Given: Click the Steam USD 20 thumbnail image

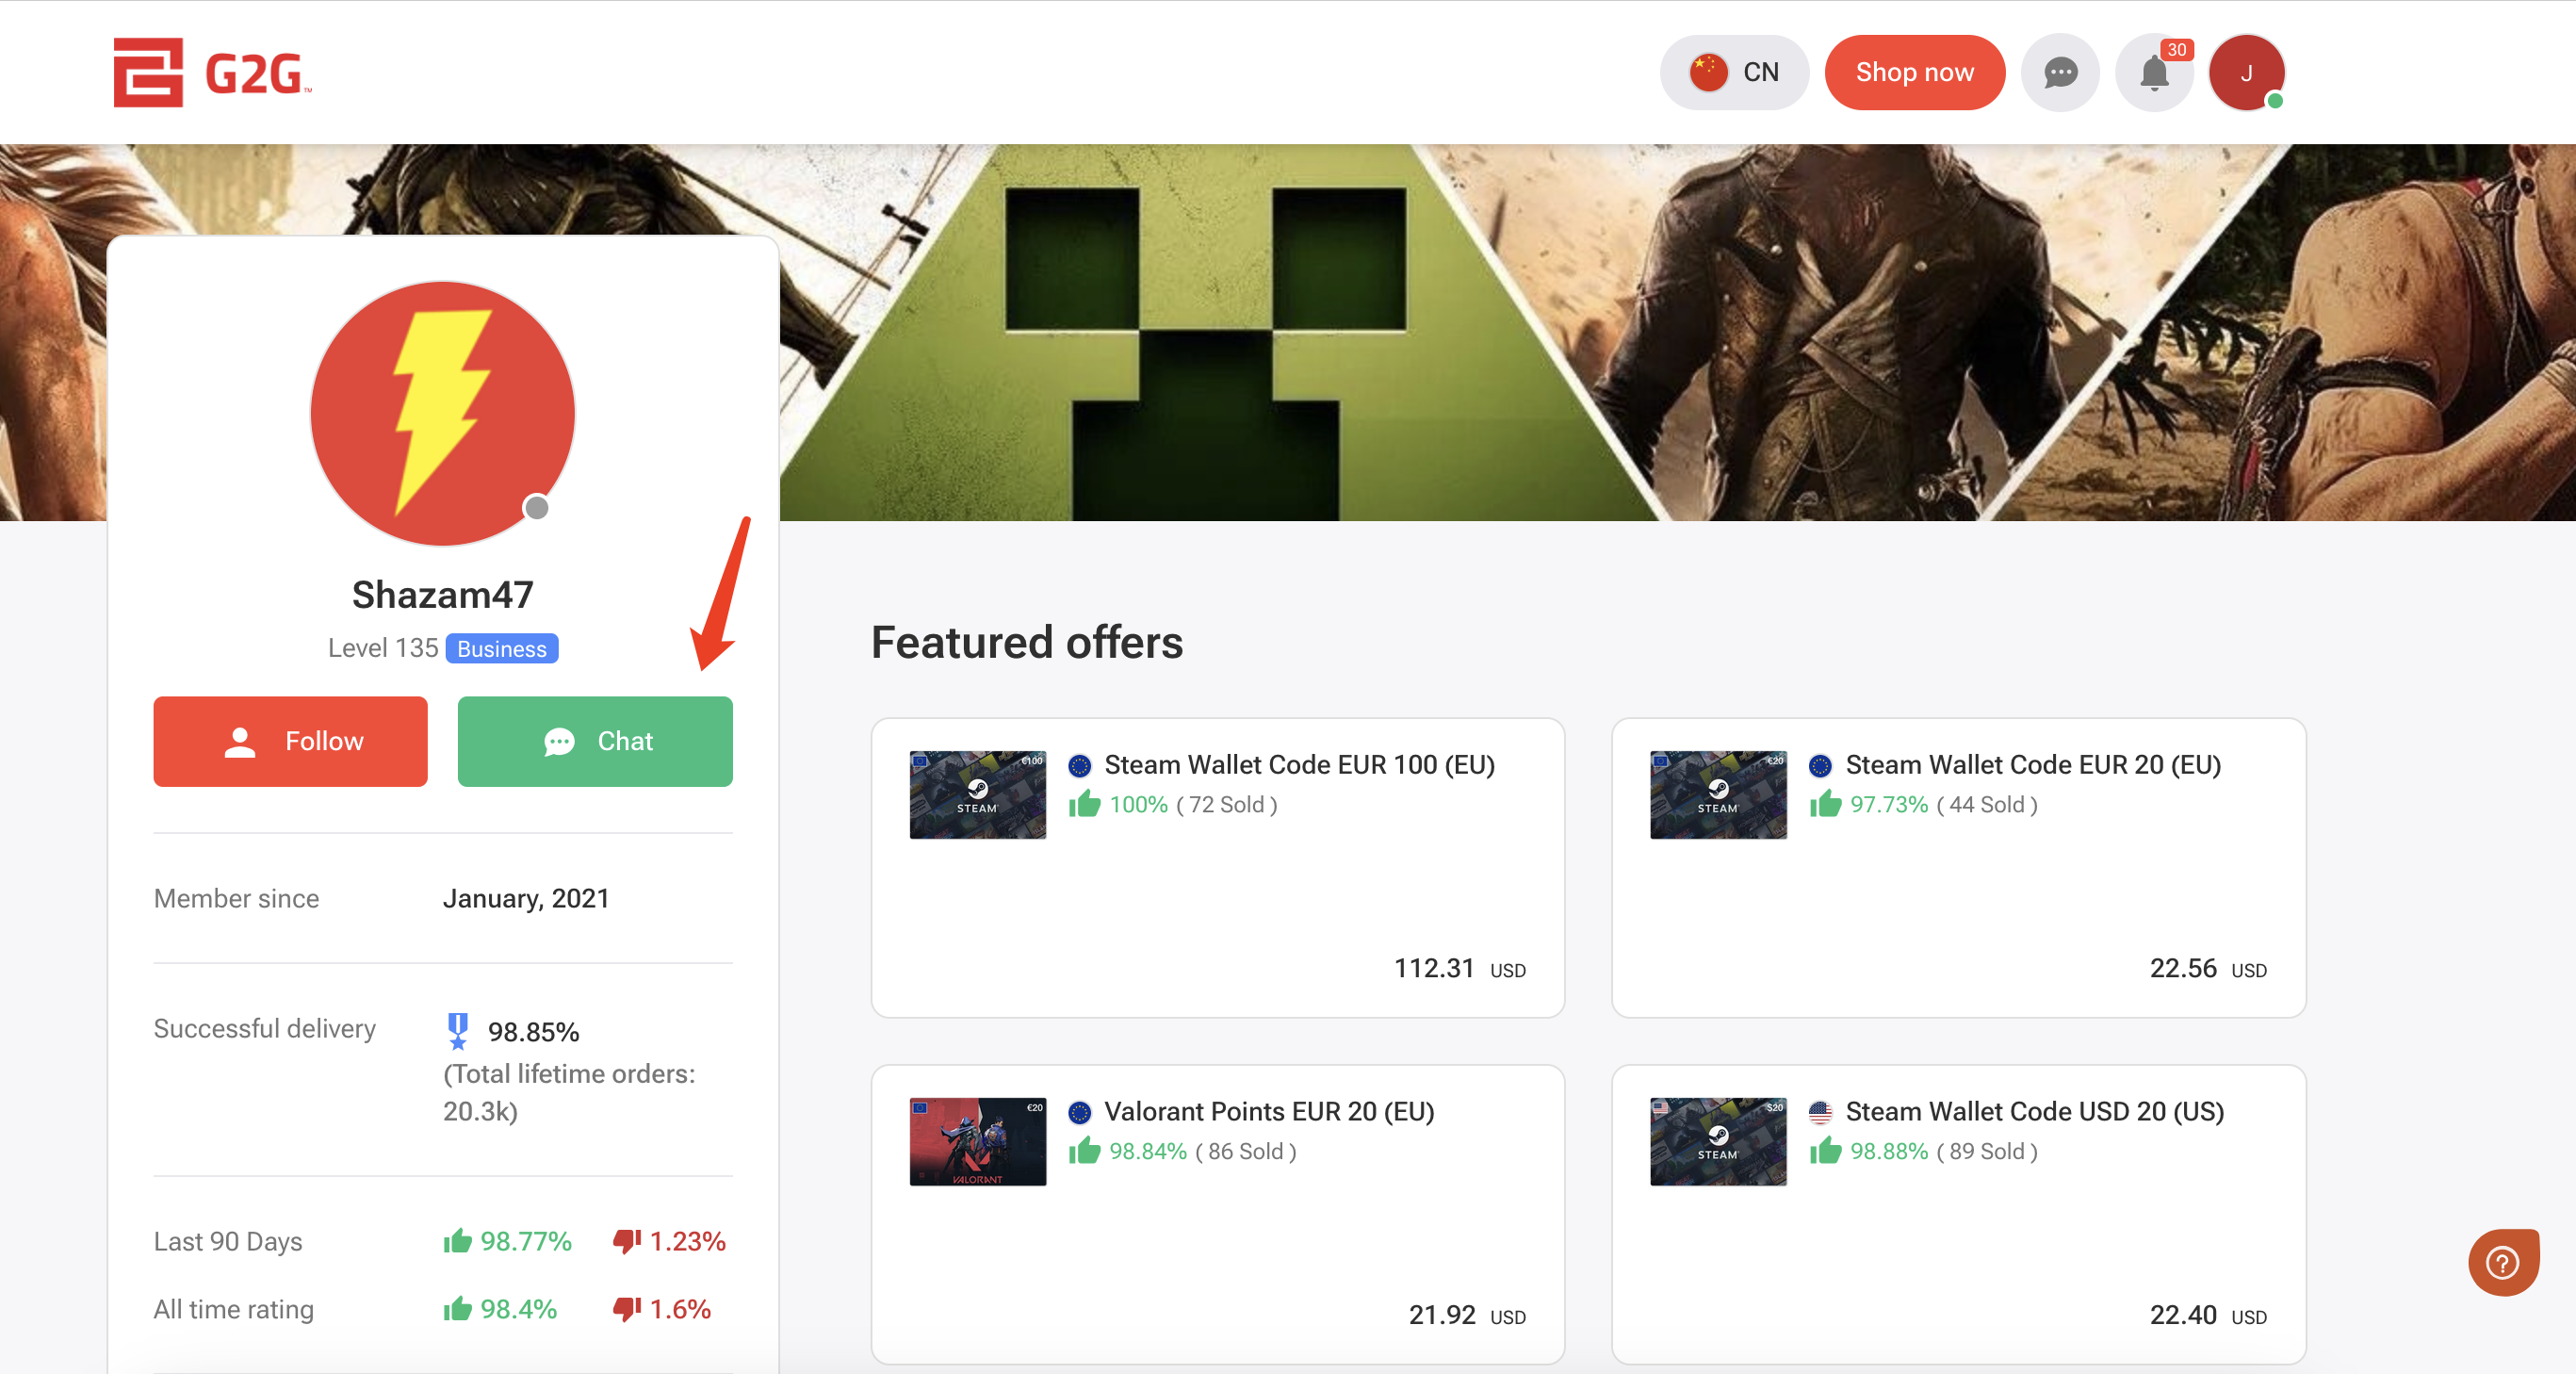Looking at the screenshot, I should pos(1717,1141).
